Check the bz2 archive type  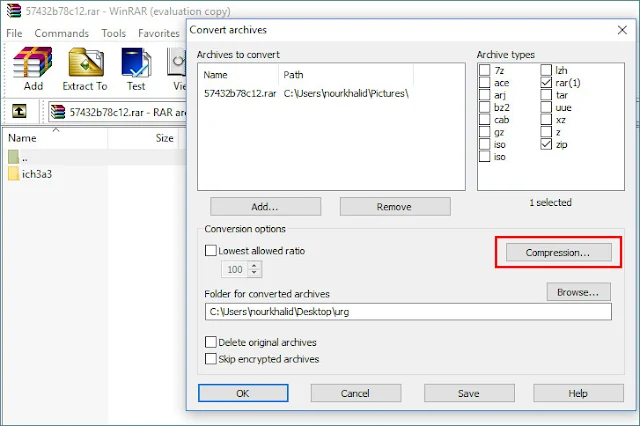[x=484, y=107]
